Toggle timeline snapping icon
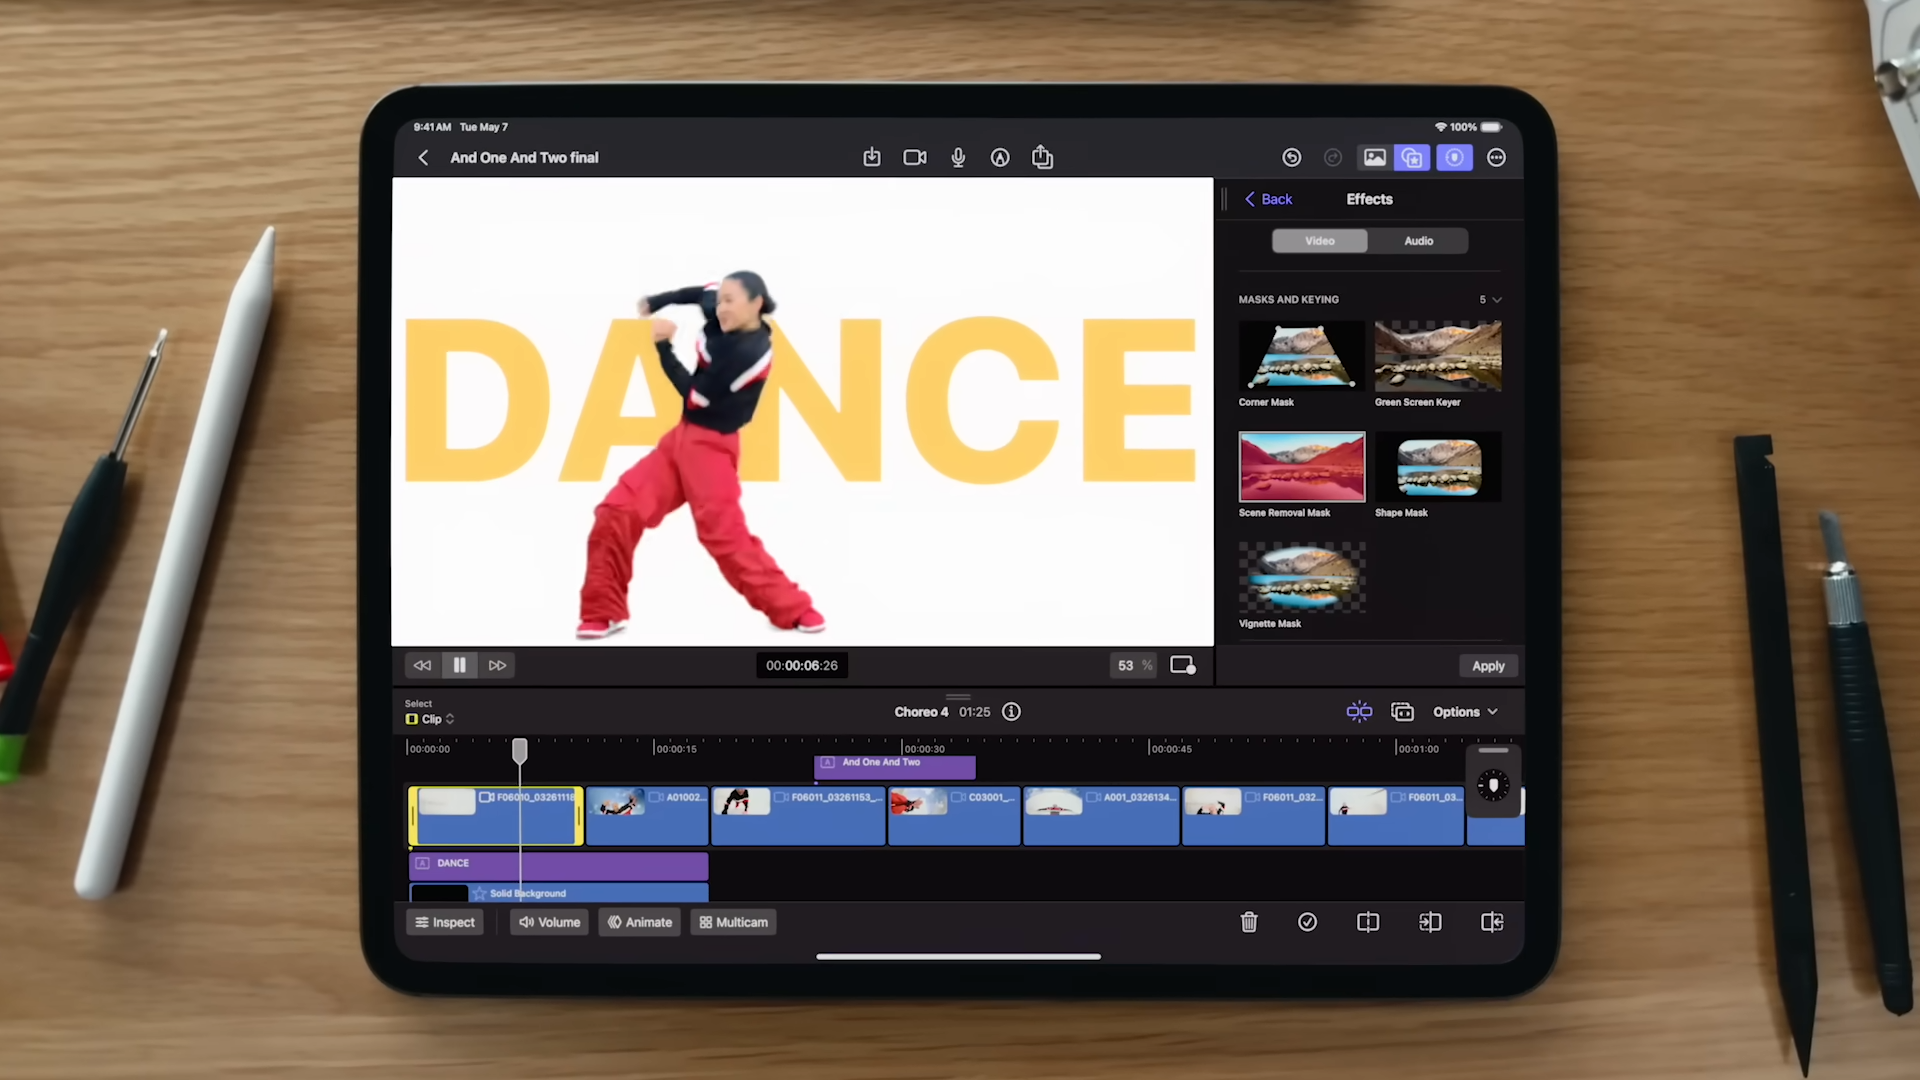 click(x=1359, y=712)
